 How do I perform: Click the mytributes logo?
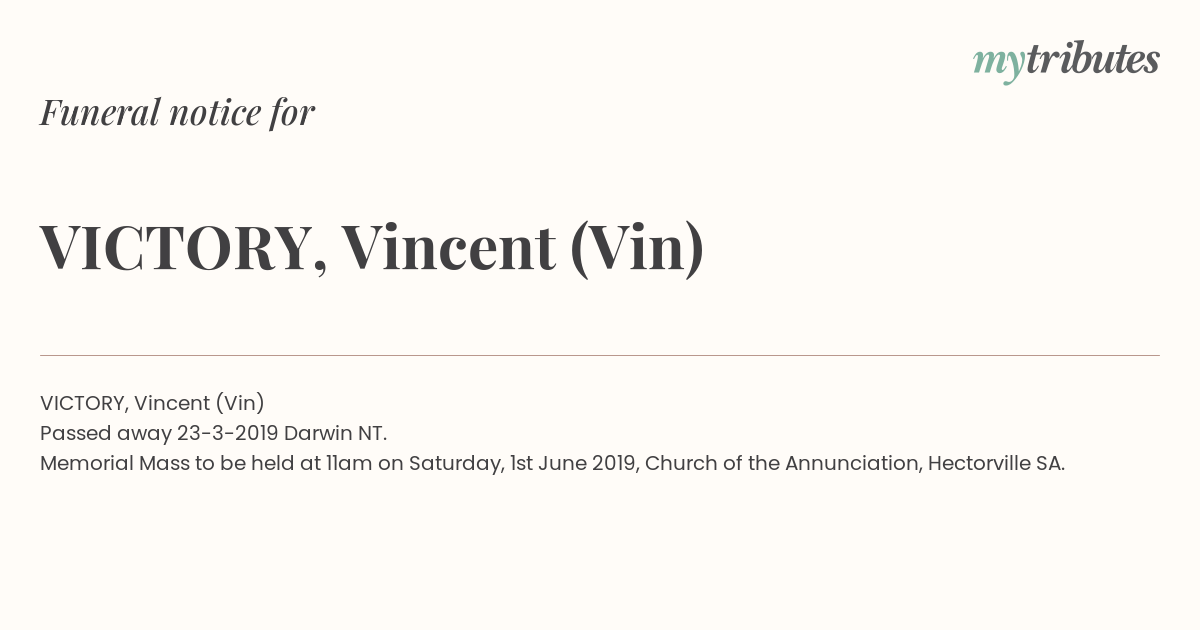(1066, 62)
